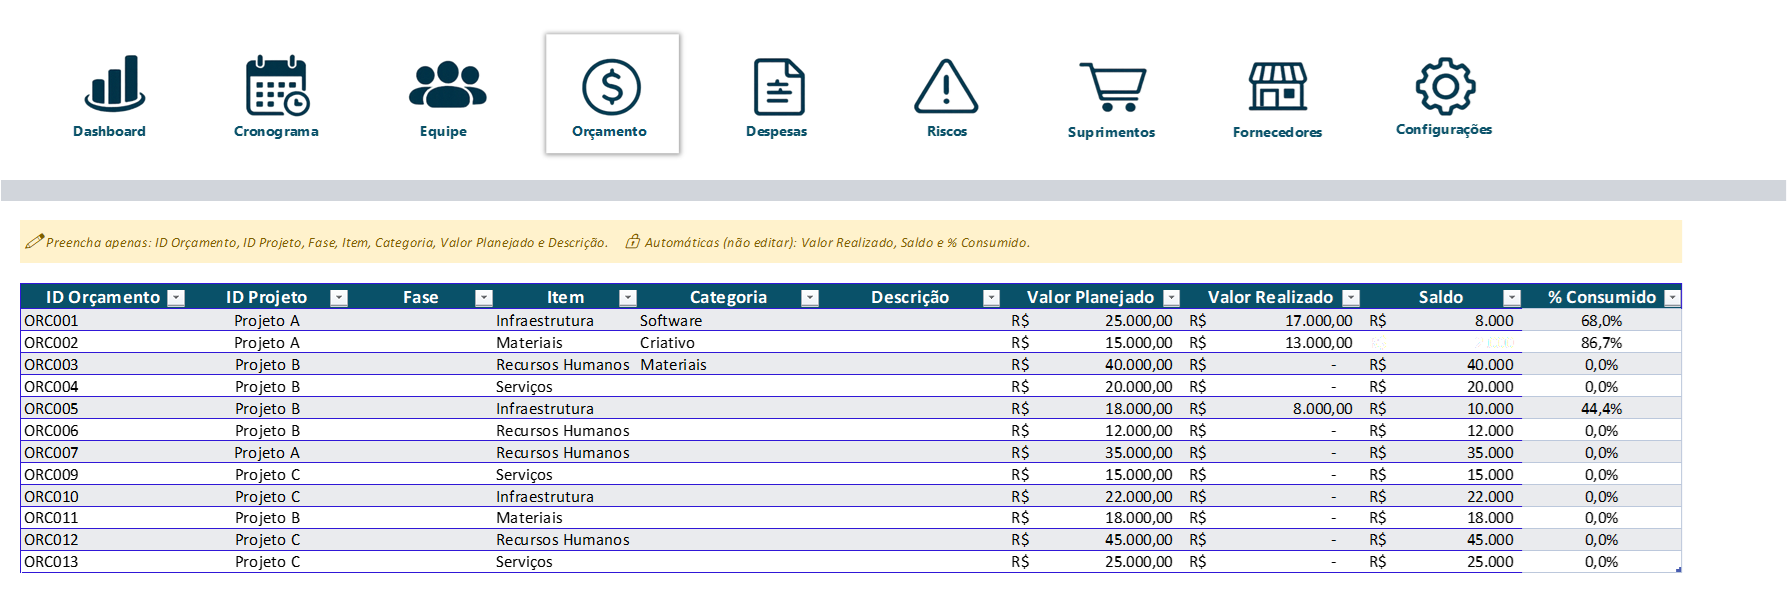Click the Despesas label
Viewport: 1787px width, 614px height.
pyautogui.click(x=776, y=131)
